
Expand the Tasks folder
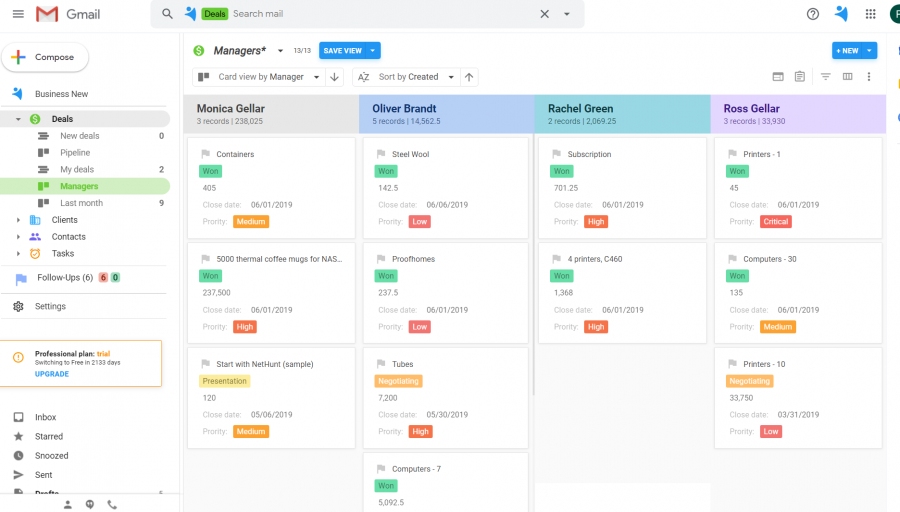[x=18, y=253]
